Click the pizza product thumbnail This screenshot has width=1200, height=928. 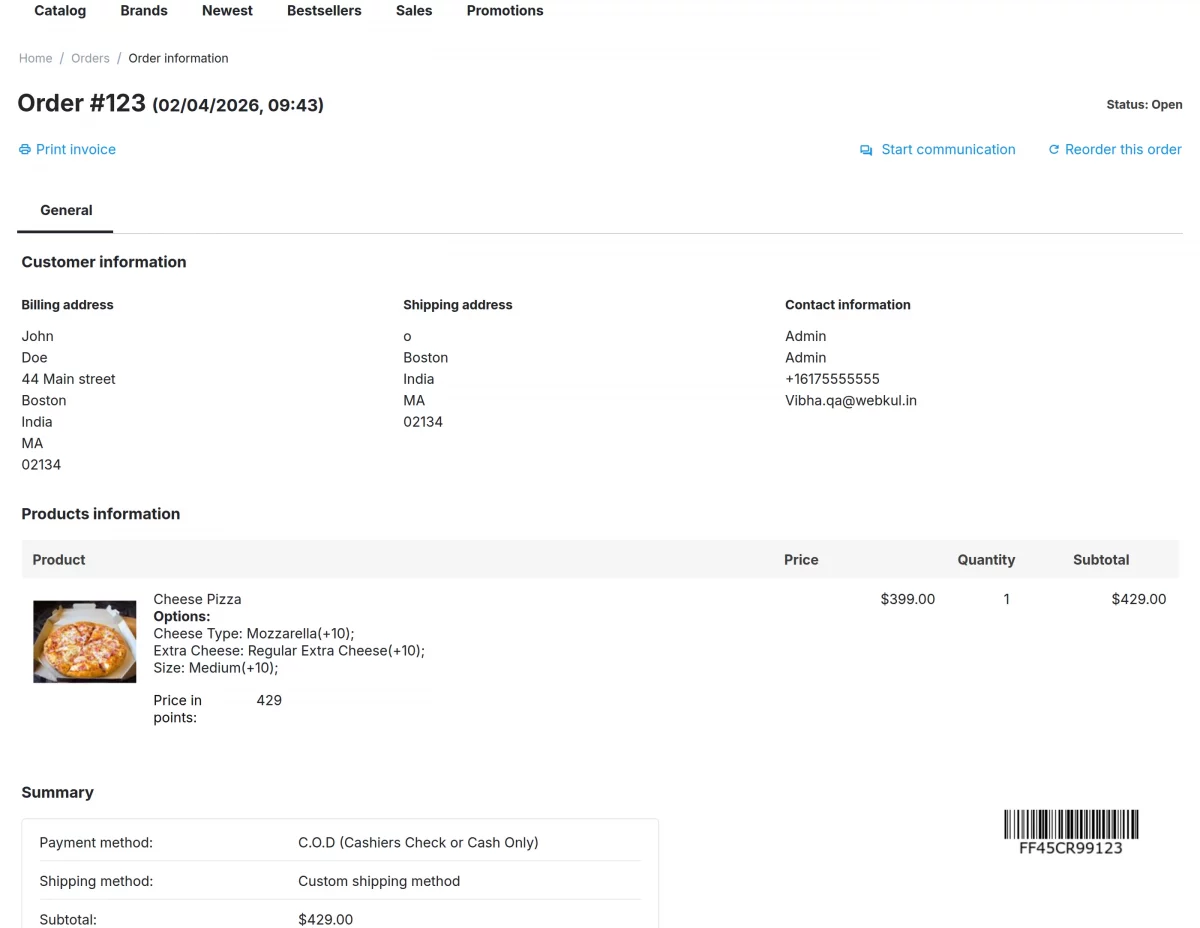tap(84, 640)
